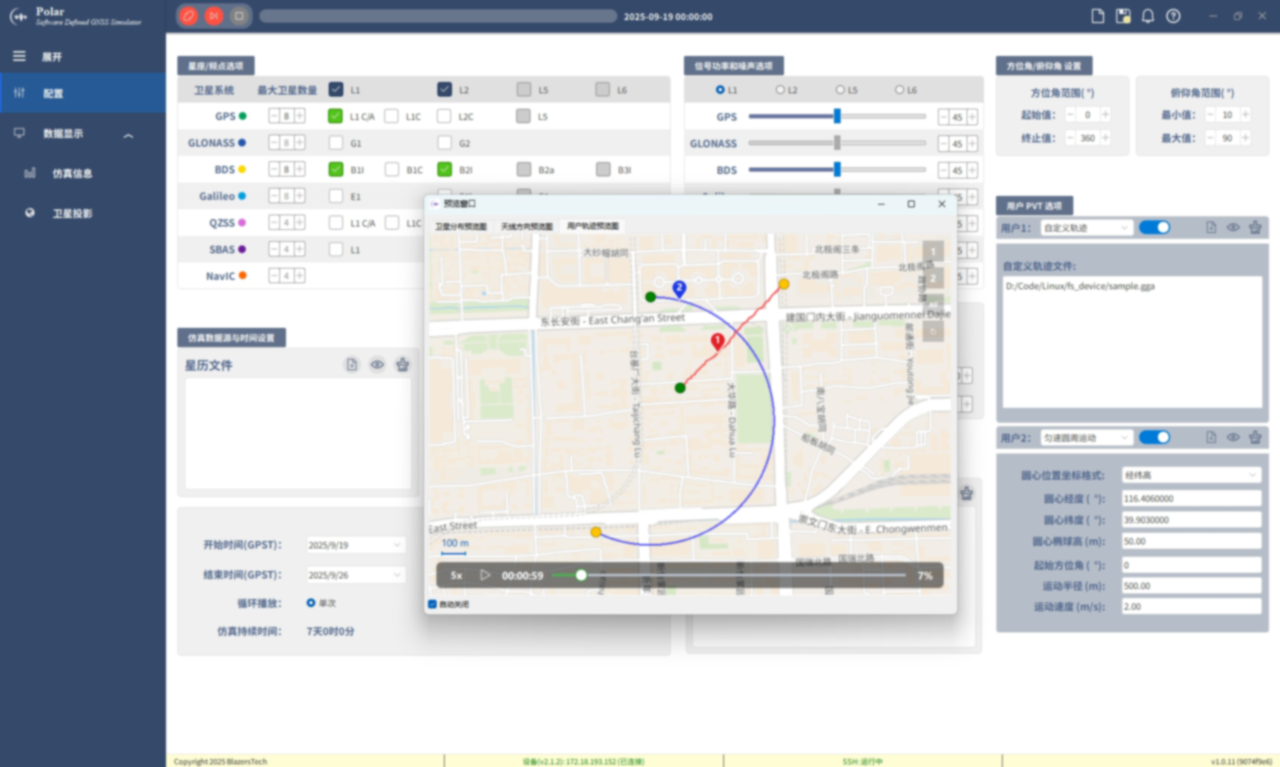Select L2 radio in signal power panel
1280x767 pixels.
pos(780,90)
